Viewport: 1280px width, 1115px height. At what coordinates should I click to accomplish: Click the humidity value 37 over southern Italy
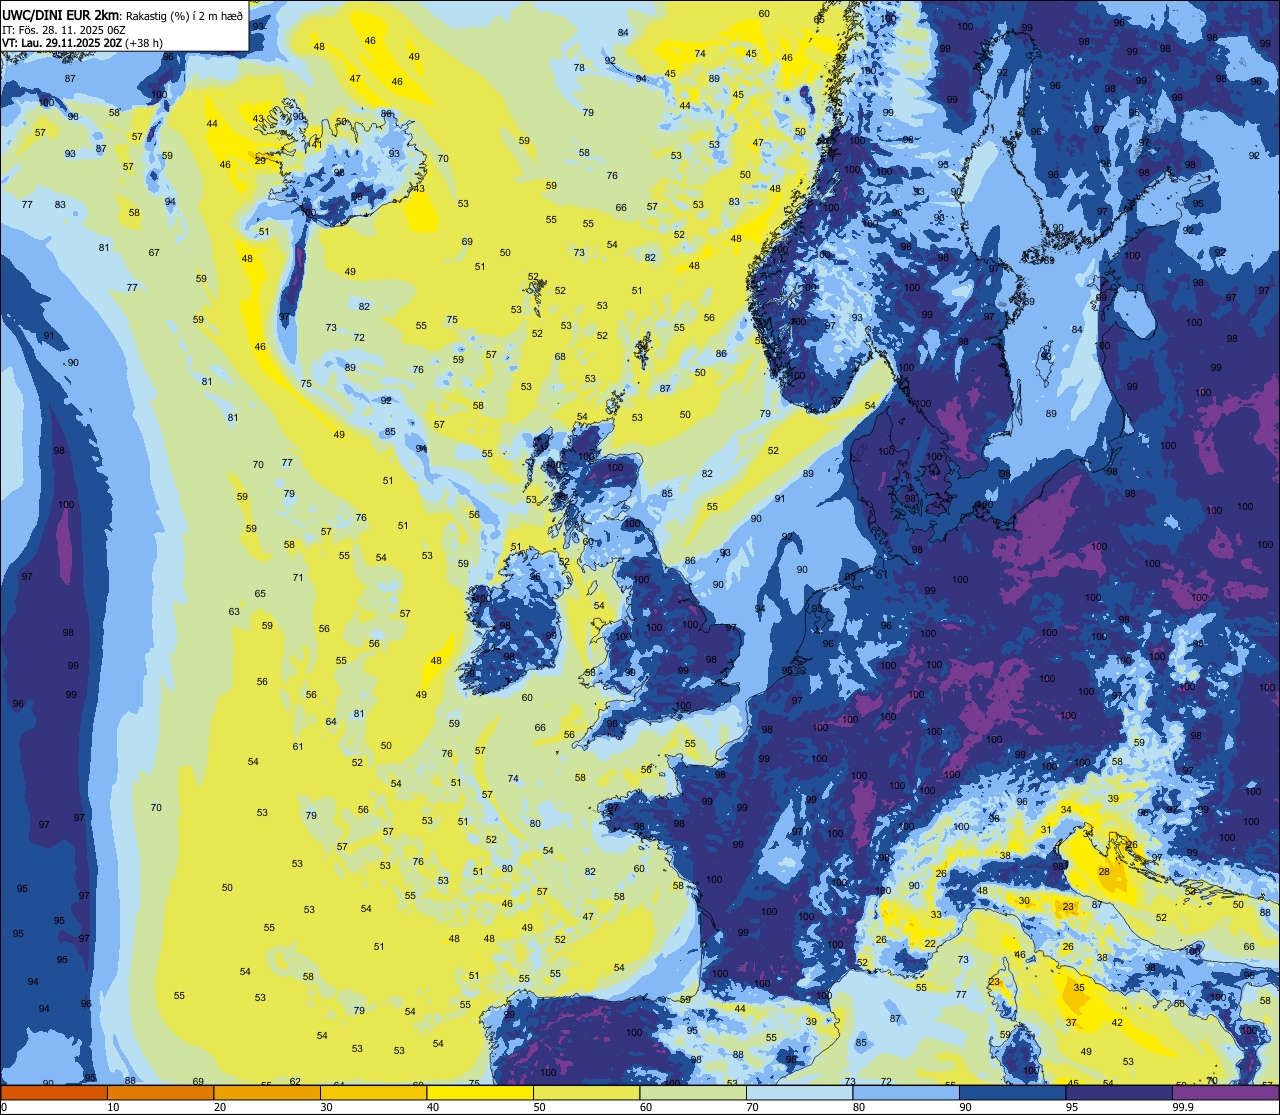(1071, 1022)
